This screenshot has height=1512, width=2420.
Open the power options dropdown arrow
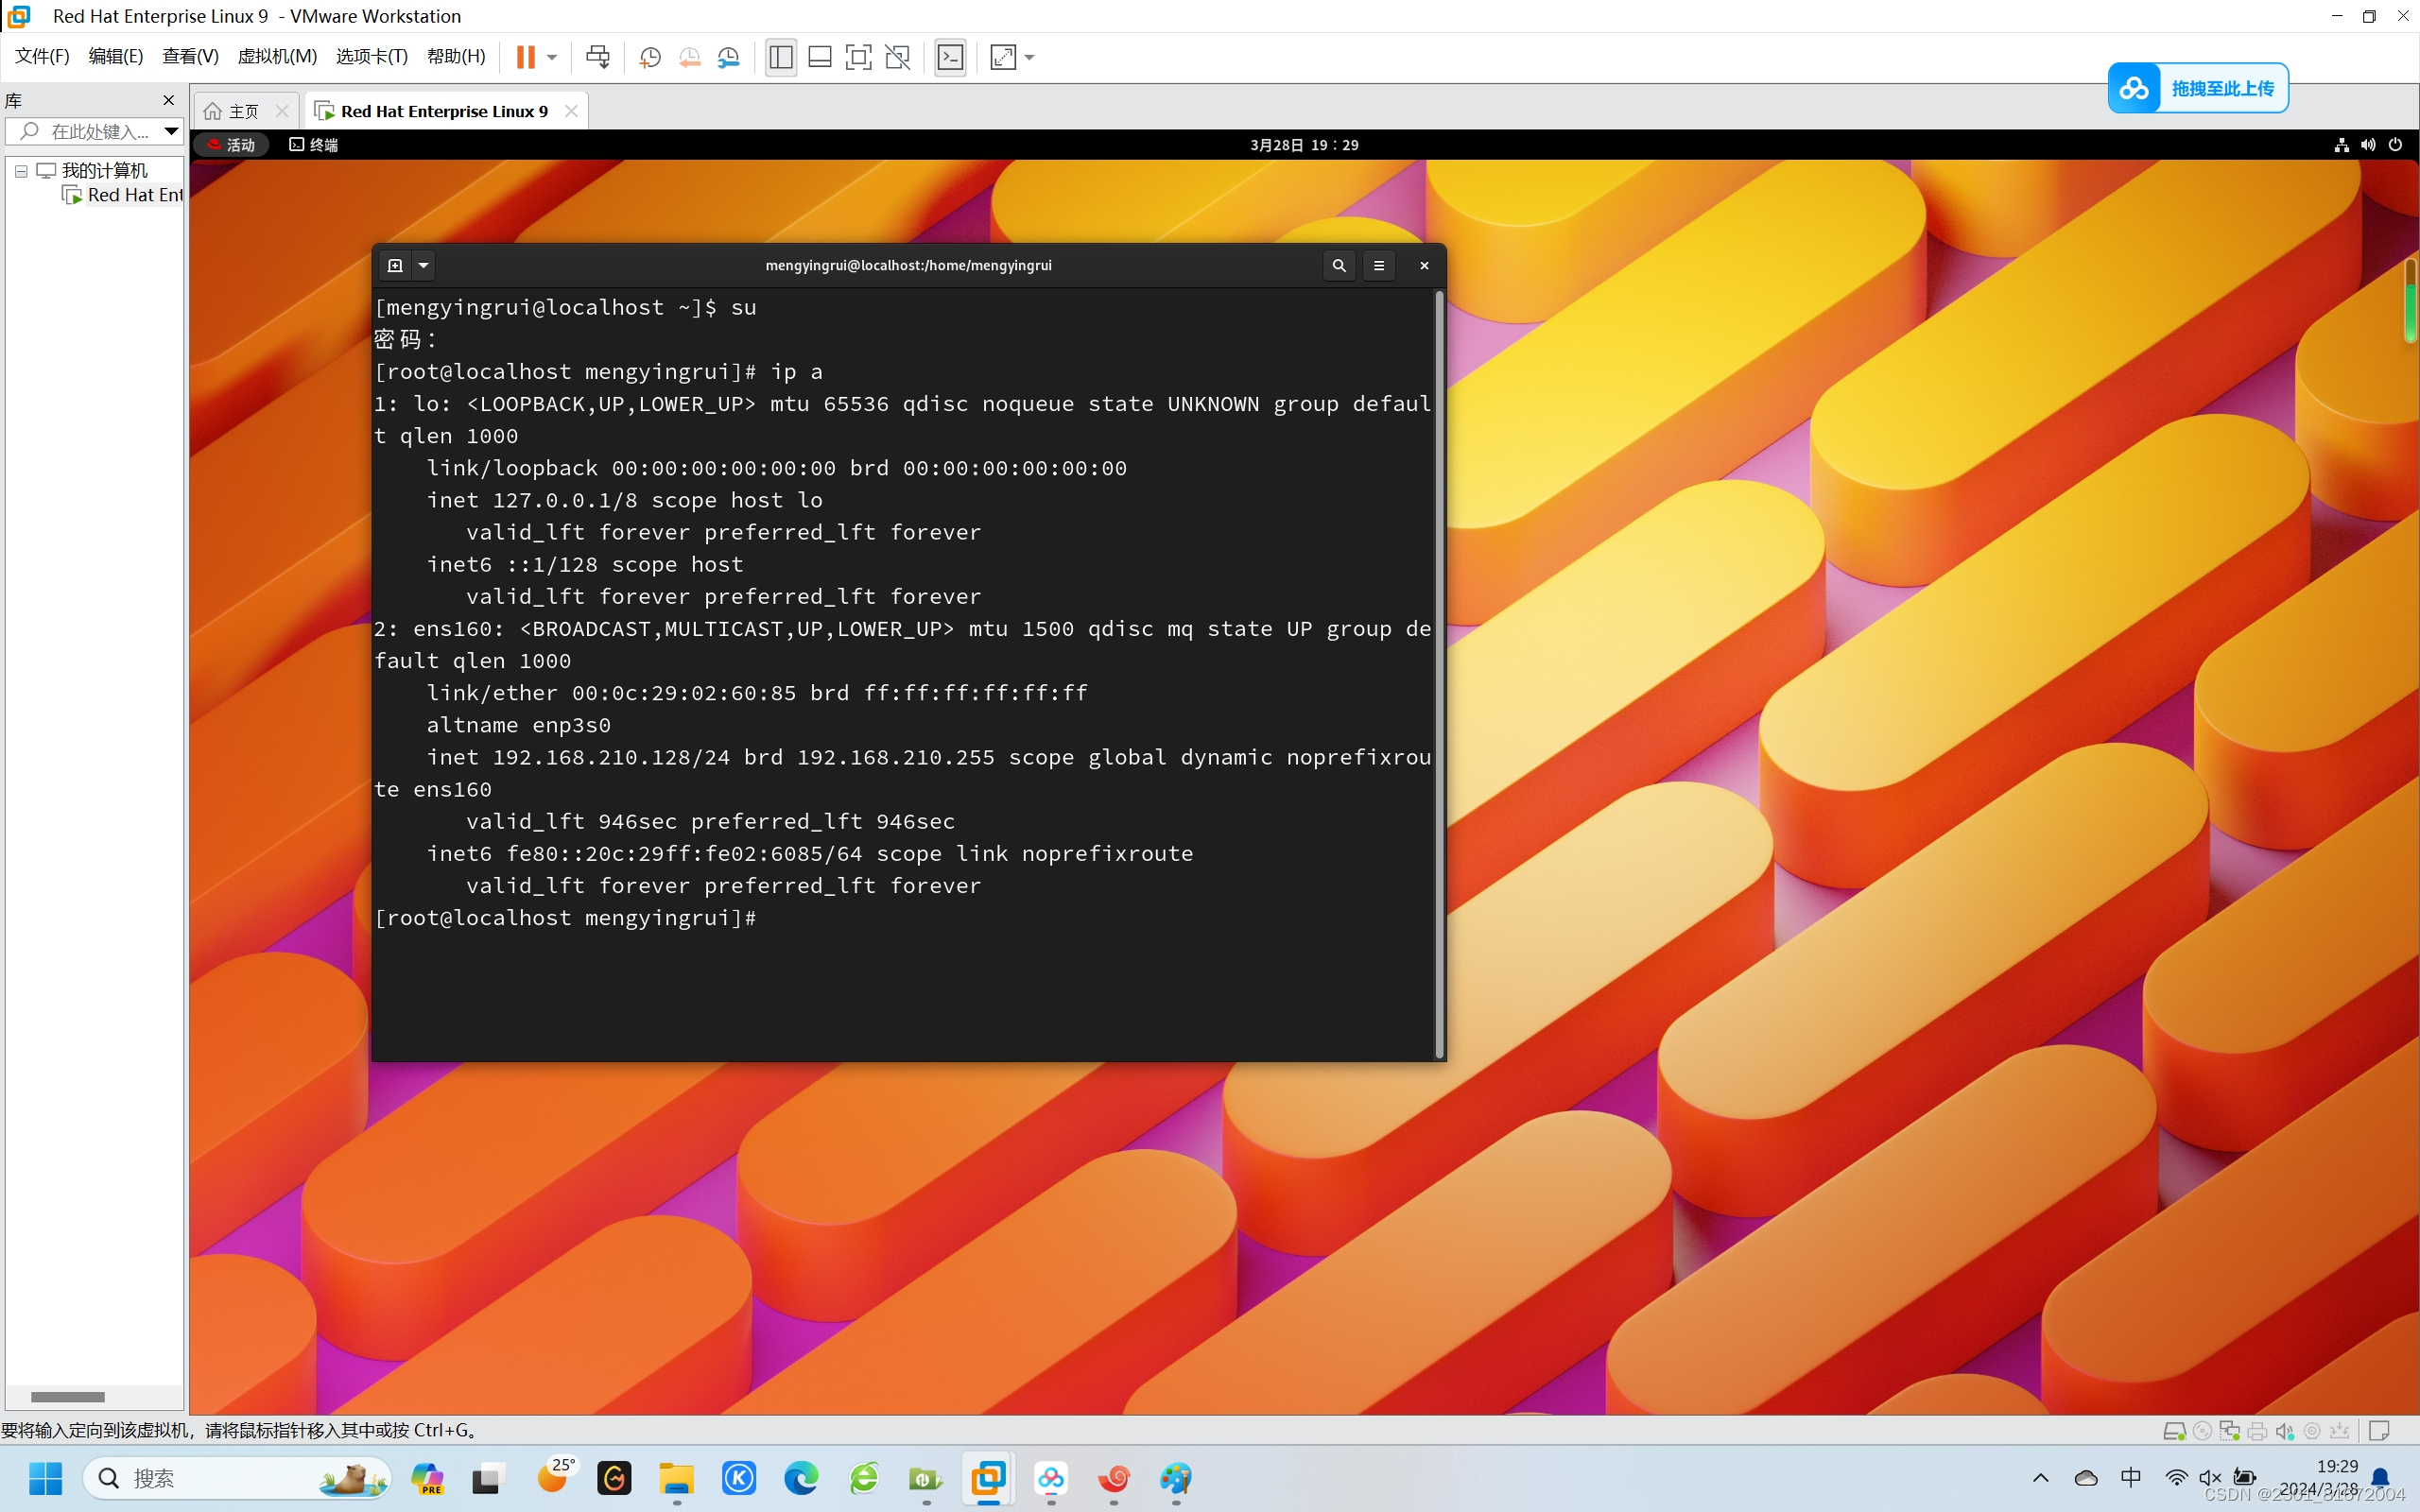[552, 57]
